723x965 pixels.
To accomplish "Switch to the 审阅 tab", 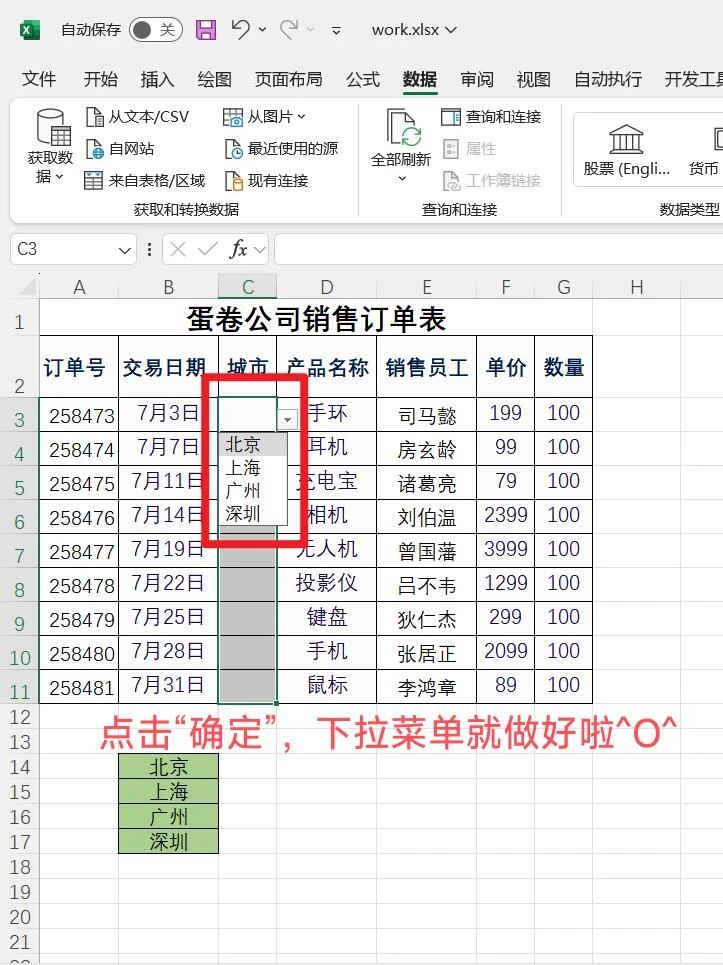I will pos(477,79).
